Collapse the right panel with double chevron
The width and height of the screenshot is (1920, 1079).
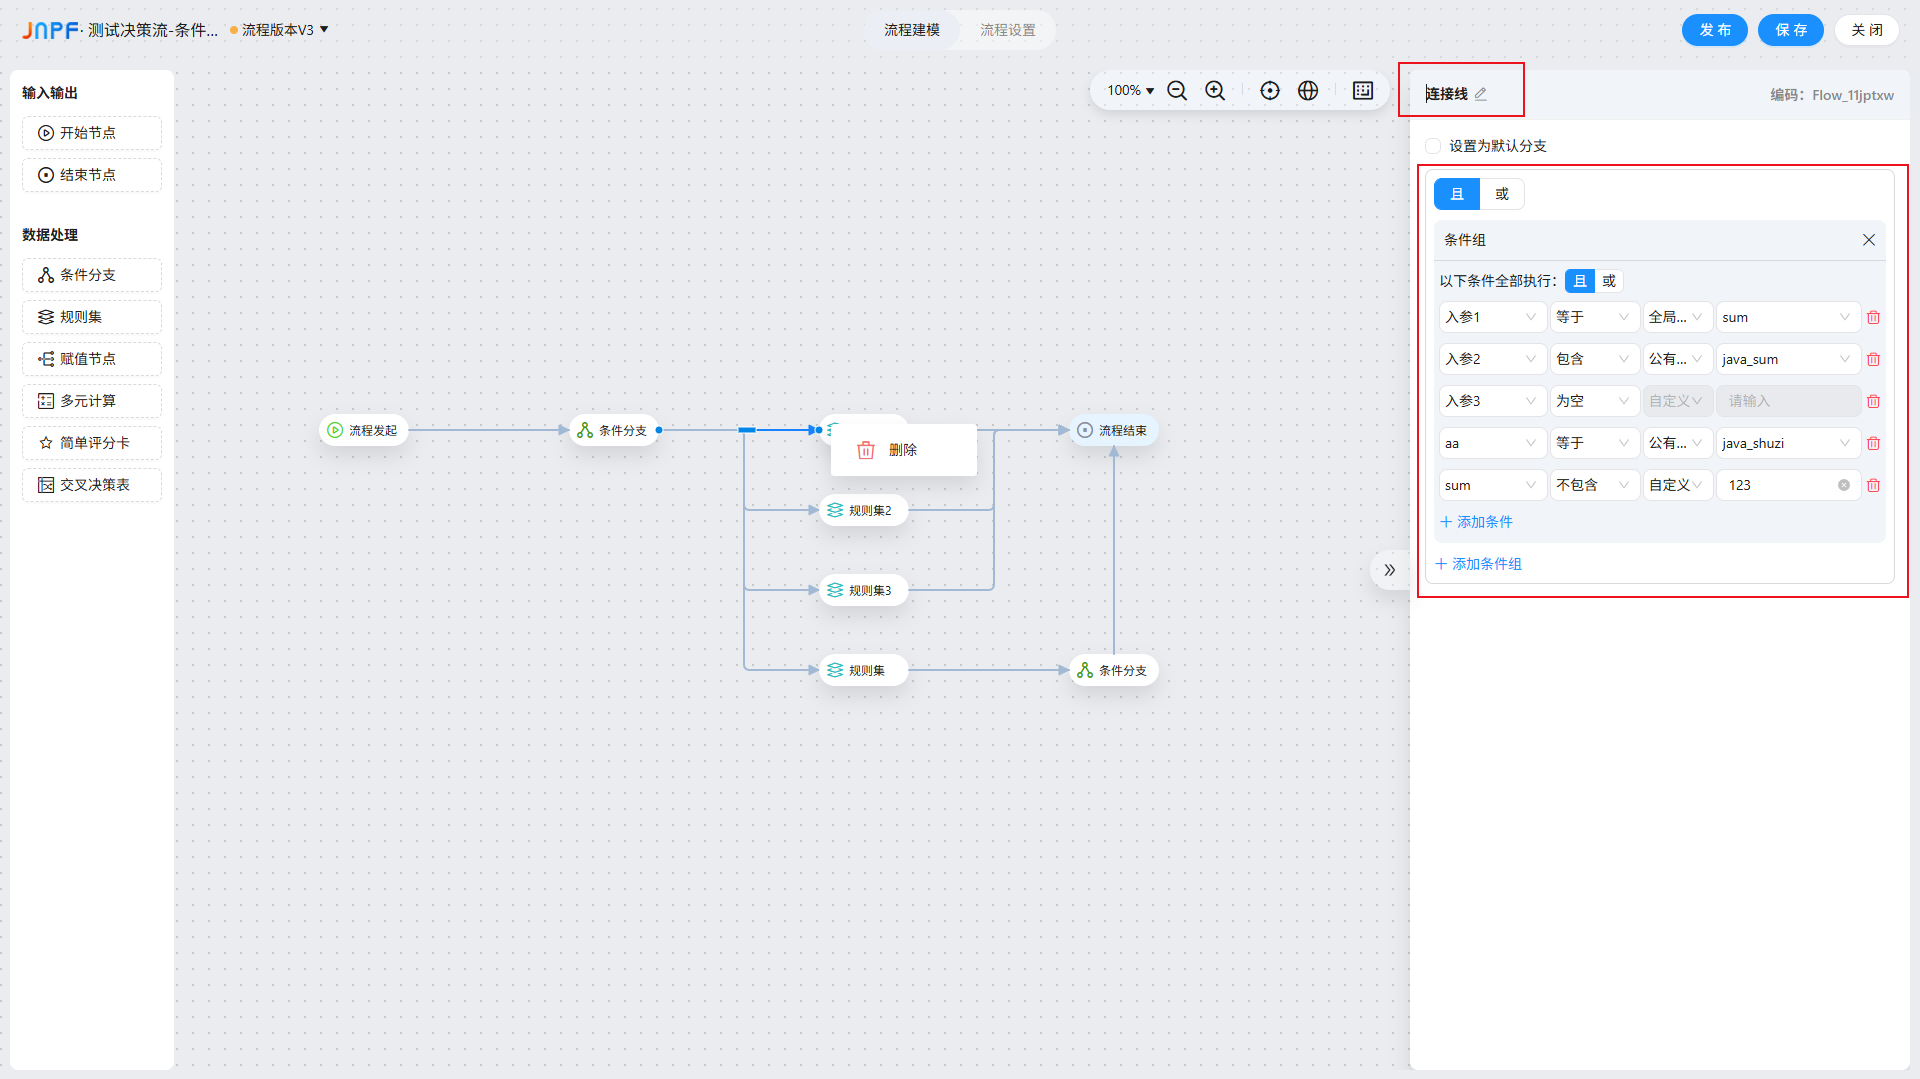(x=1389, y=570)
